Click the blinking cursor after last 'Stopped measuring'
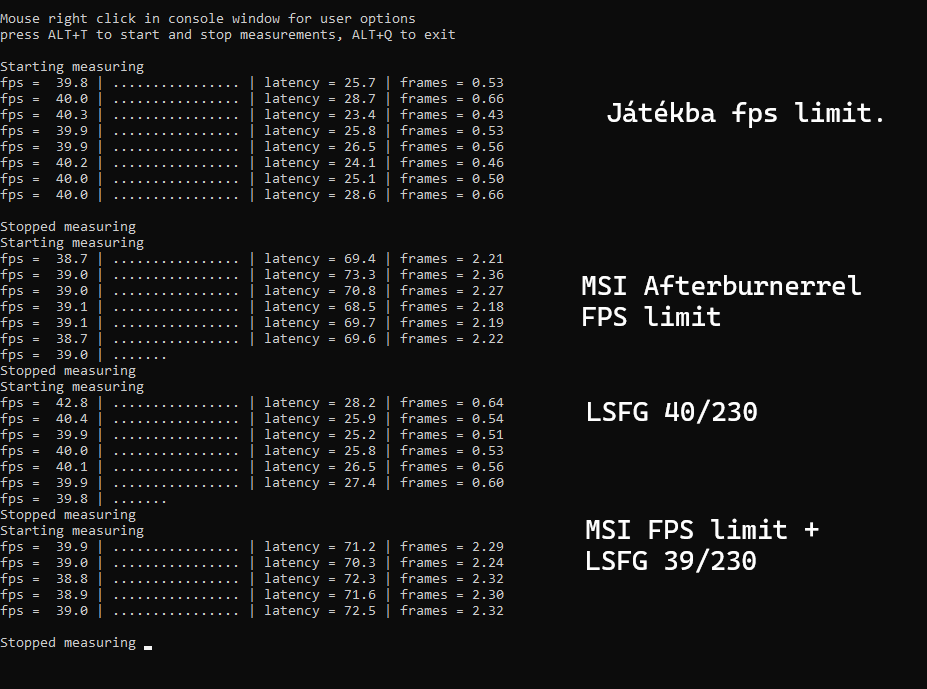Viewport: 927px width, 689px height. pos(148,647)
